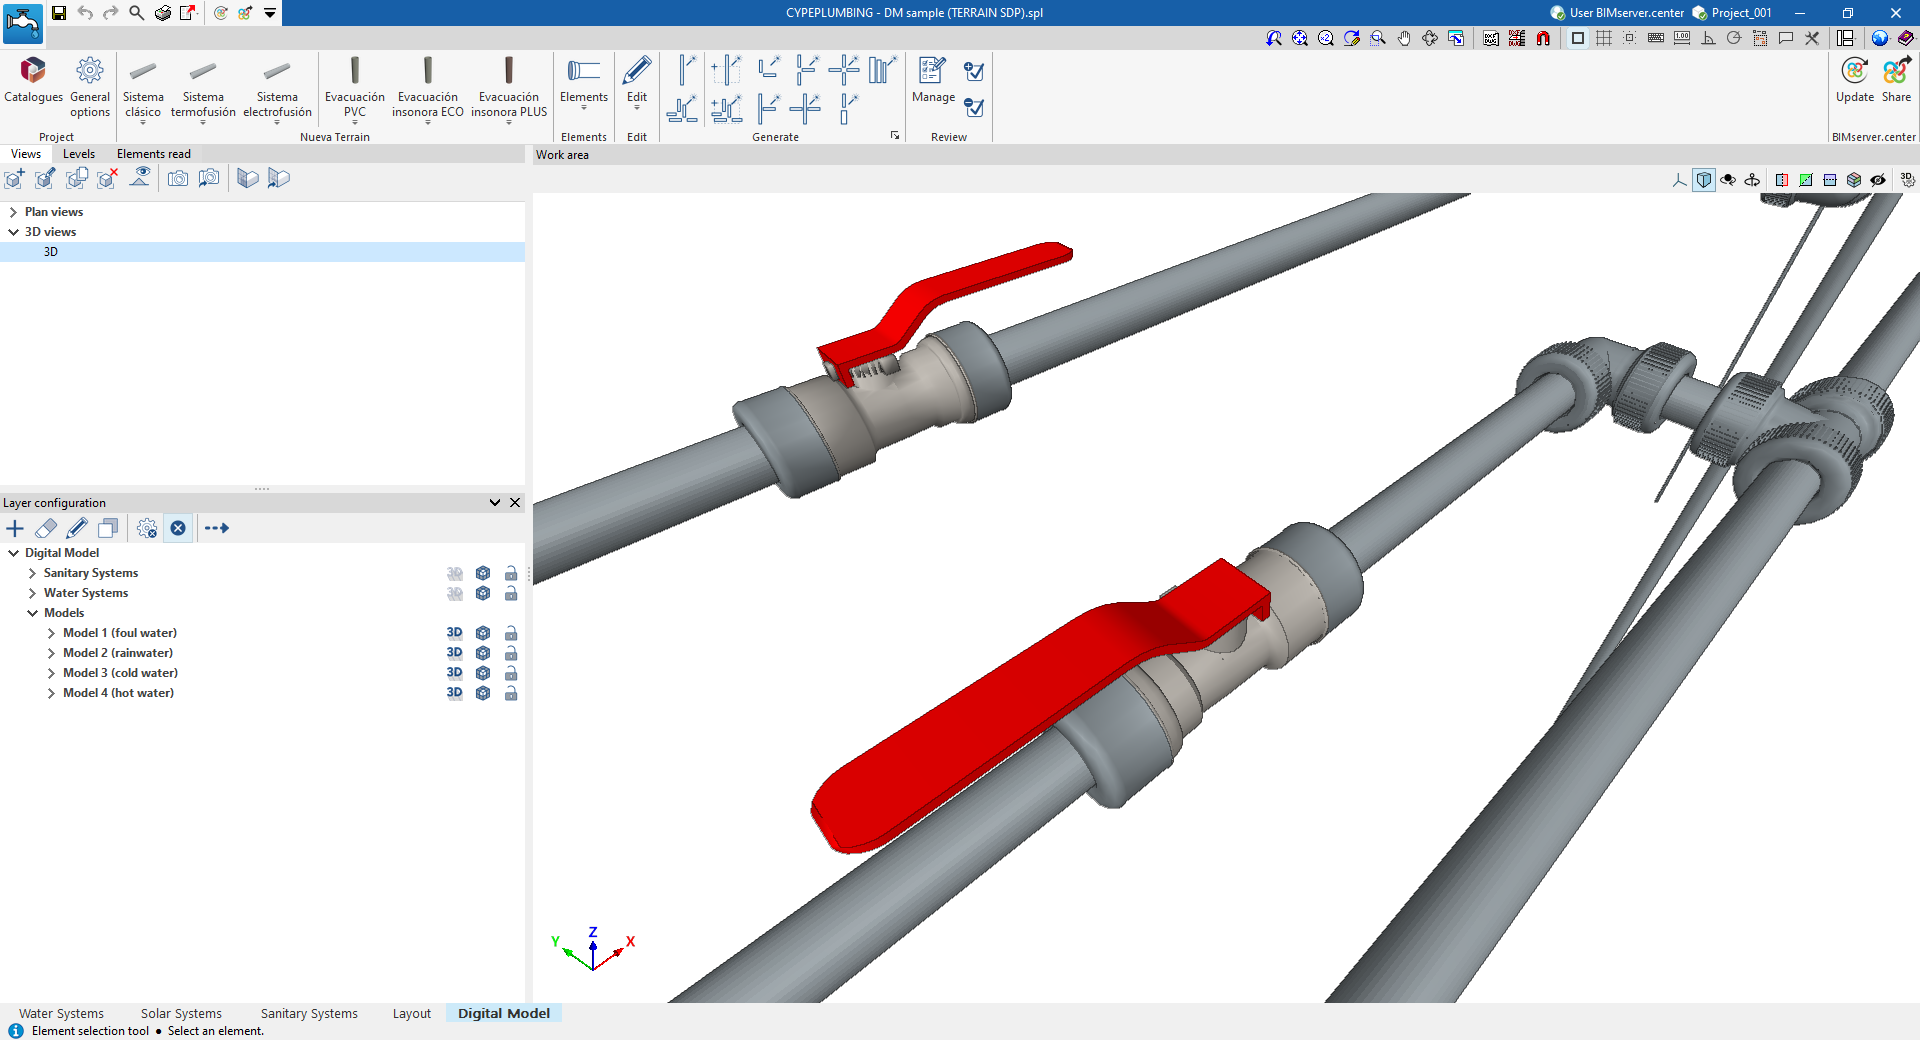
Task: Click the duplicate view icon
Action: [76, 178]
